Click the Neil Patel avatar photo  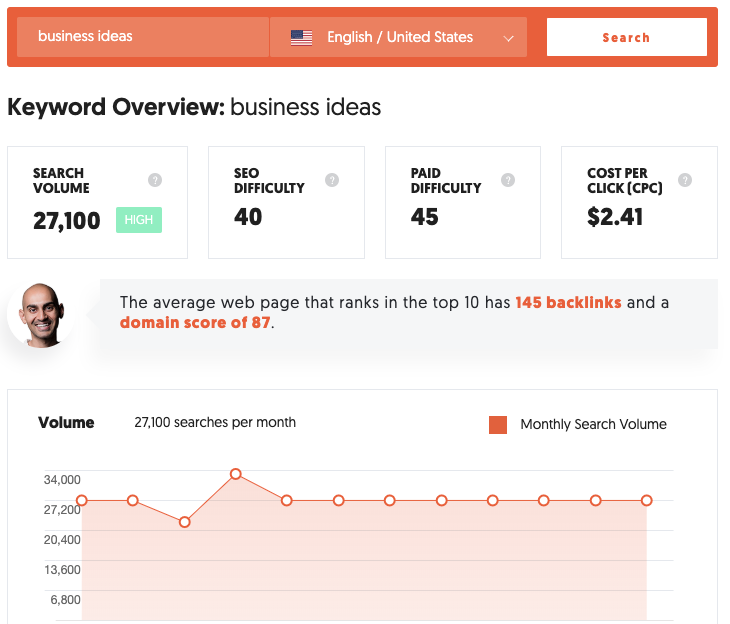click(41, 315)
